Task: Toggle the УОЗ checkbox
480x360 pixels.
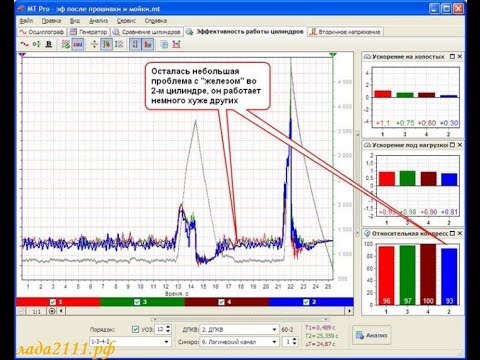Action: click(135, 329)
